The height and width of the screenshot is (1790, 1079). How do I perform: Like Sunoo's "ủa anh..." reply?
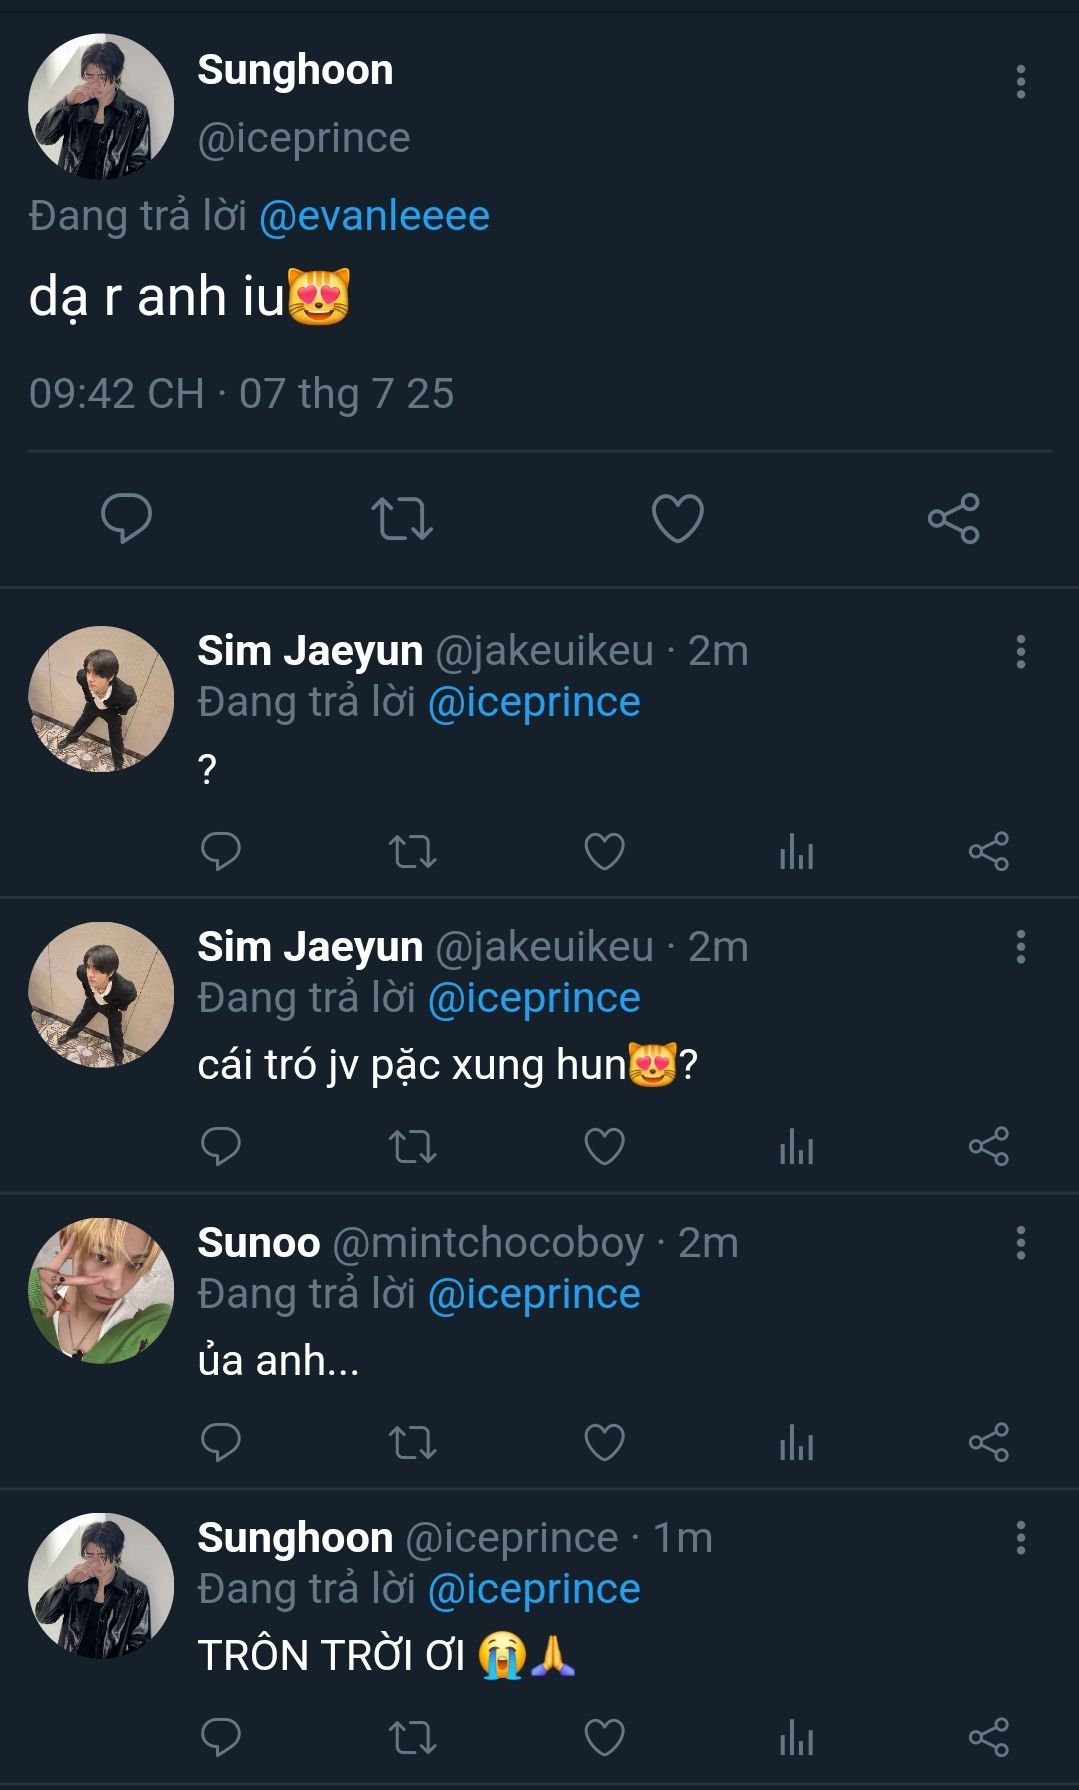[x=604, y=1443]
